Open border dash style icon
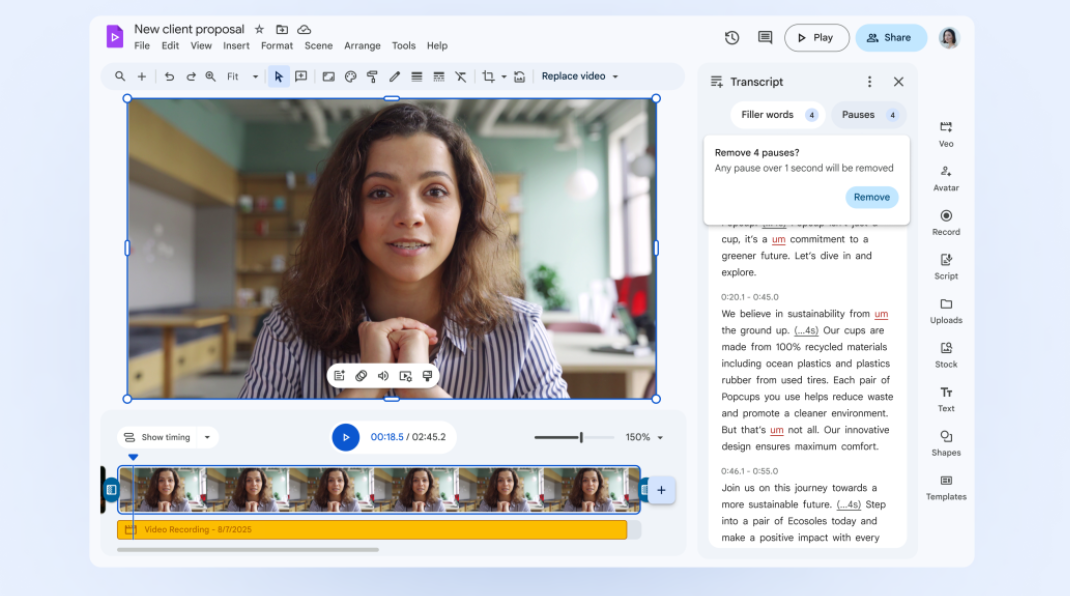The width and height of the screenshot is (1070, 596). coord(439,76)
